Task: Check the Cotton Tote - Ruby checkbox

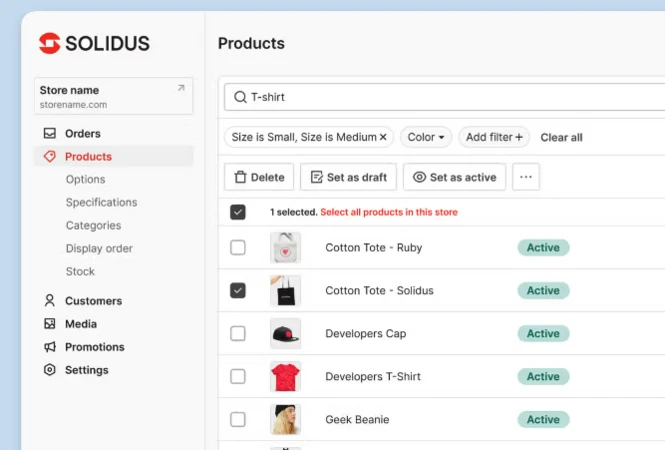Action: (238, 247)
